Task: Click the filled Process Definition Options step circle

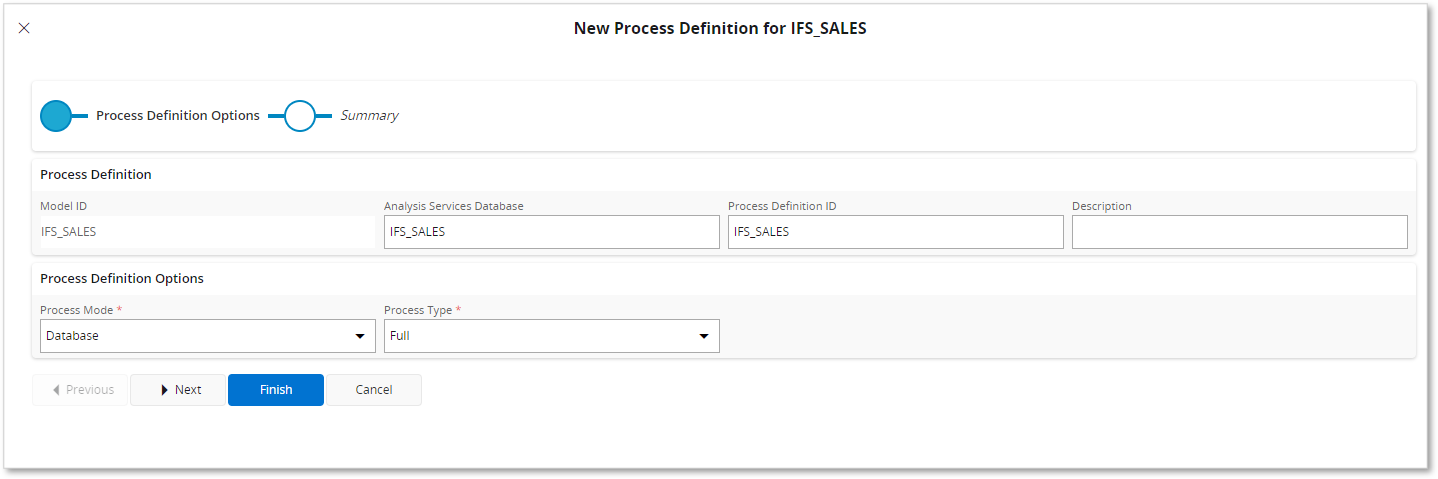Action: pos(56,116)
